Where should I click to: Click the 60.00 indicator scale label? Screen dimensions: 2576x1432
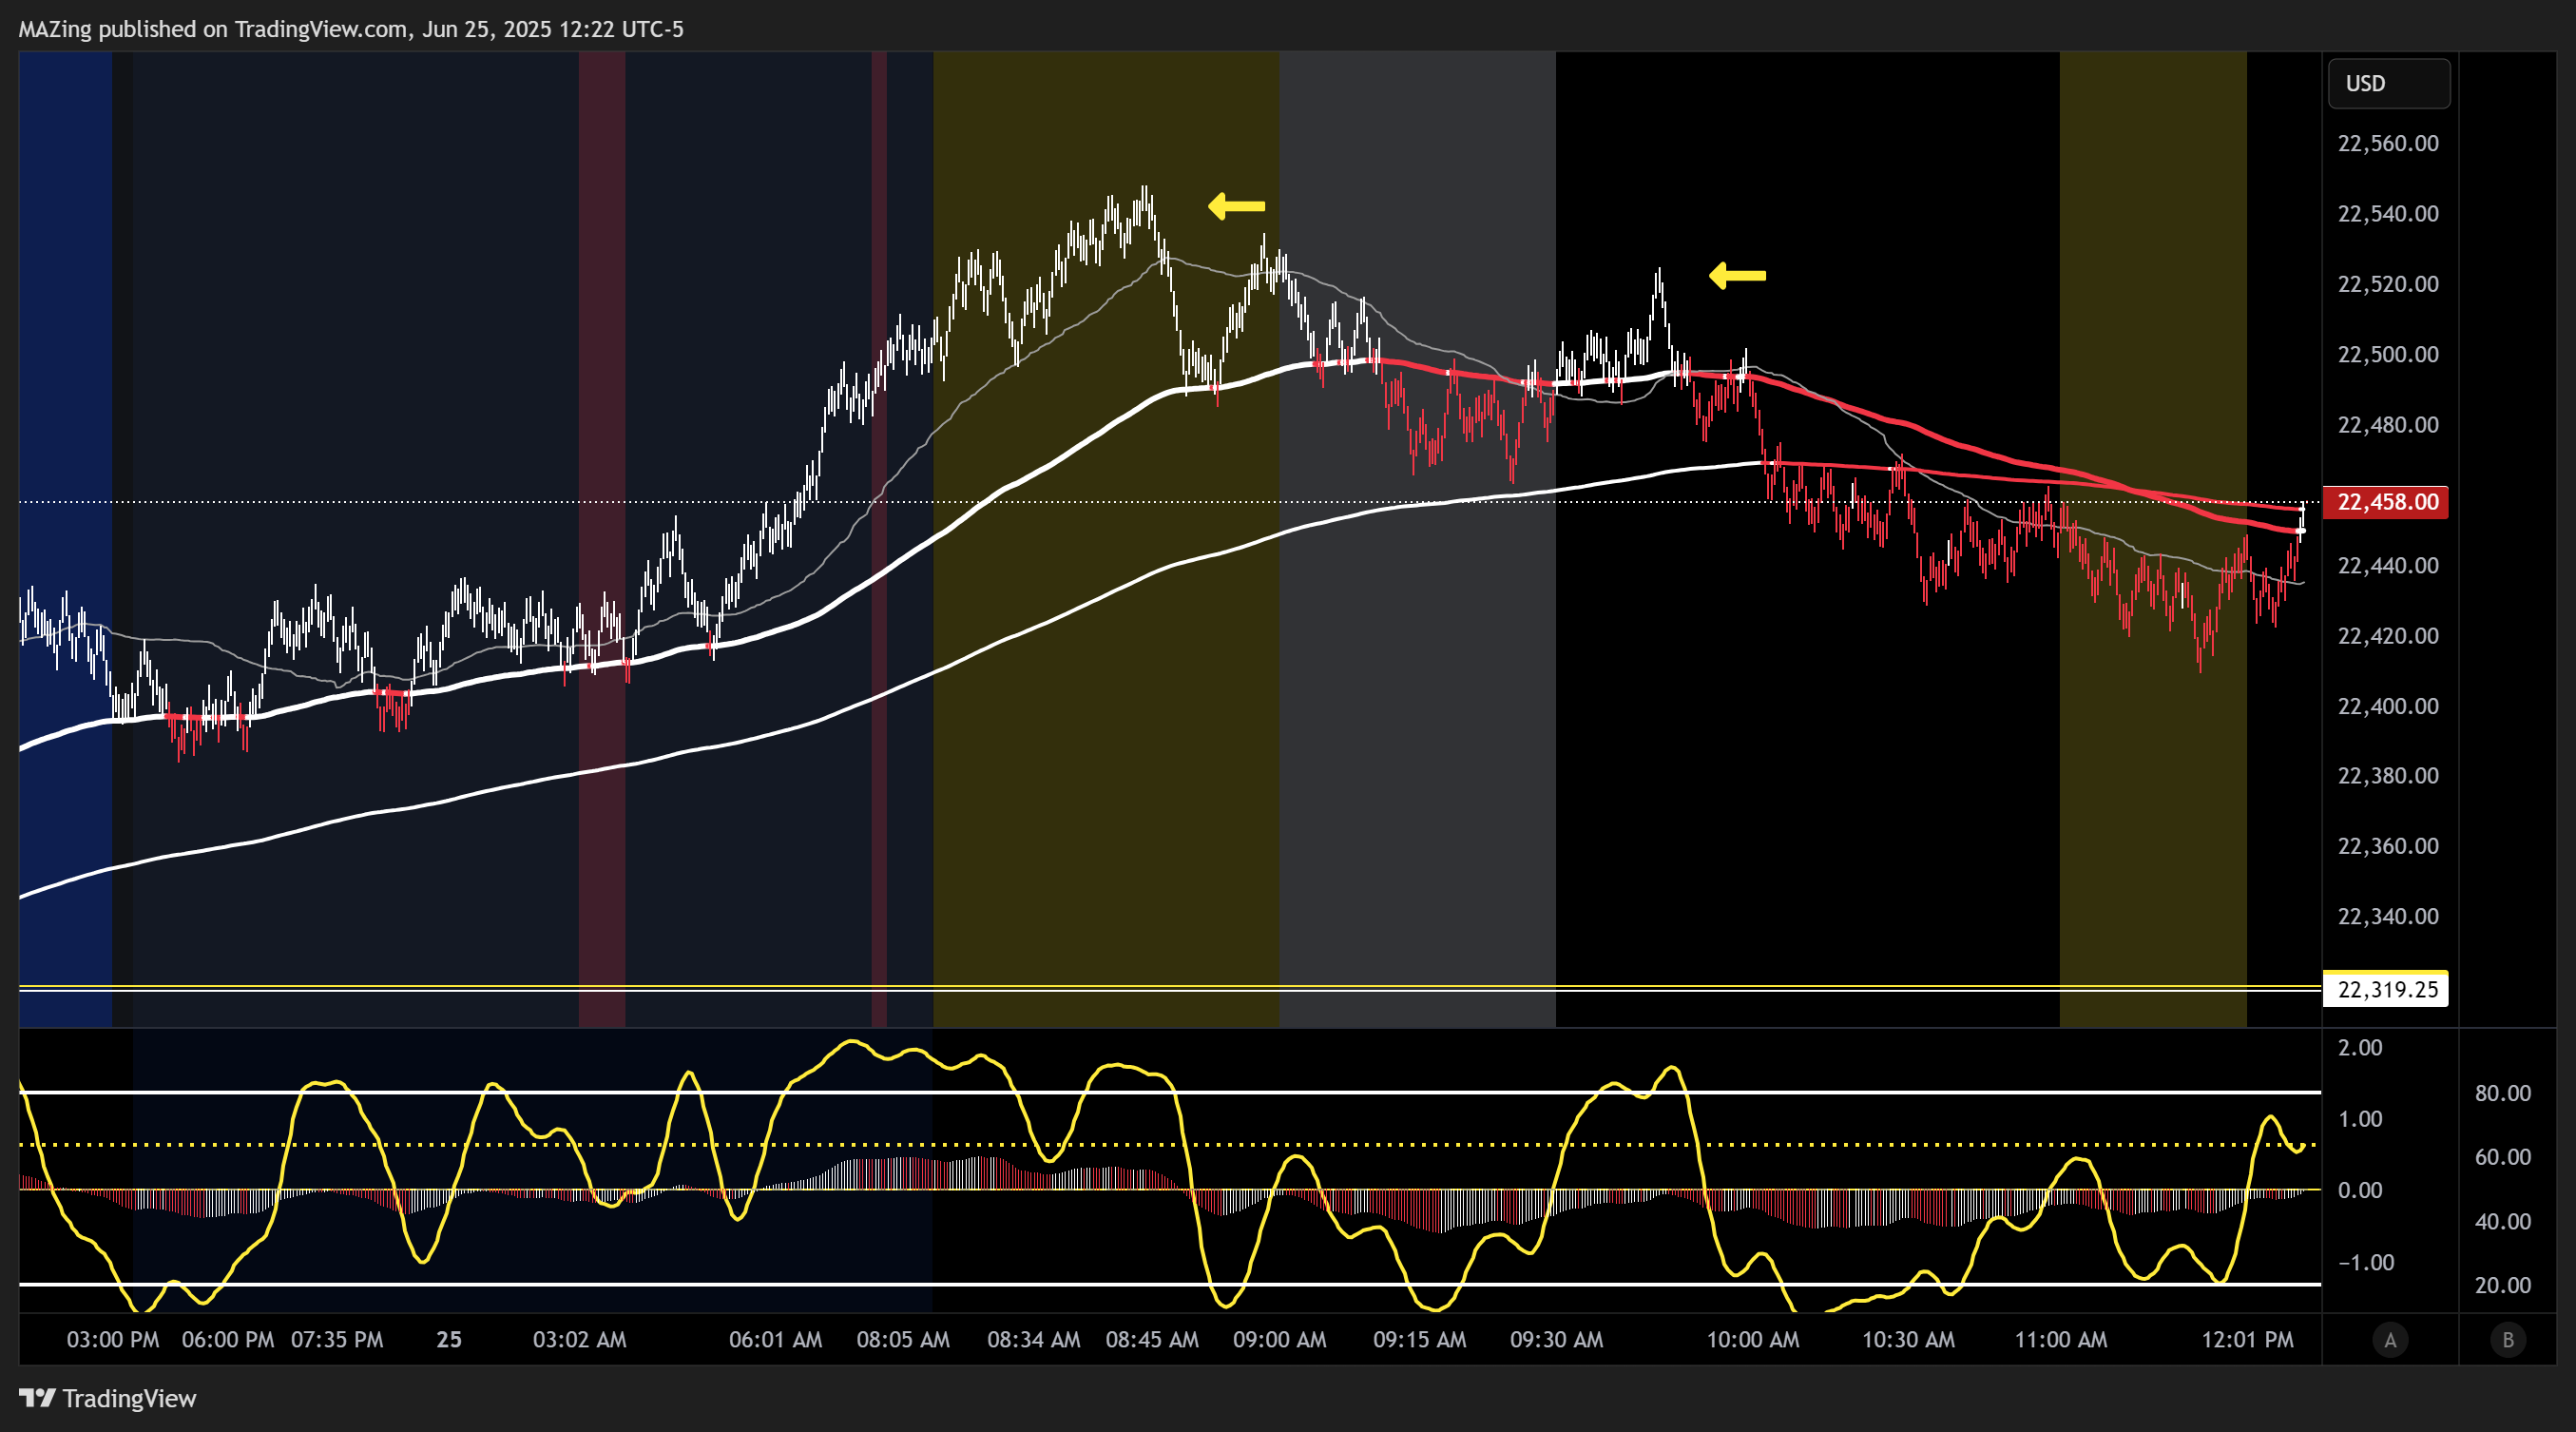[2503, 1158]
